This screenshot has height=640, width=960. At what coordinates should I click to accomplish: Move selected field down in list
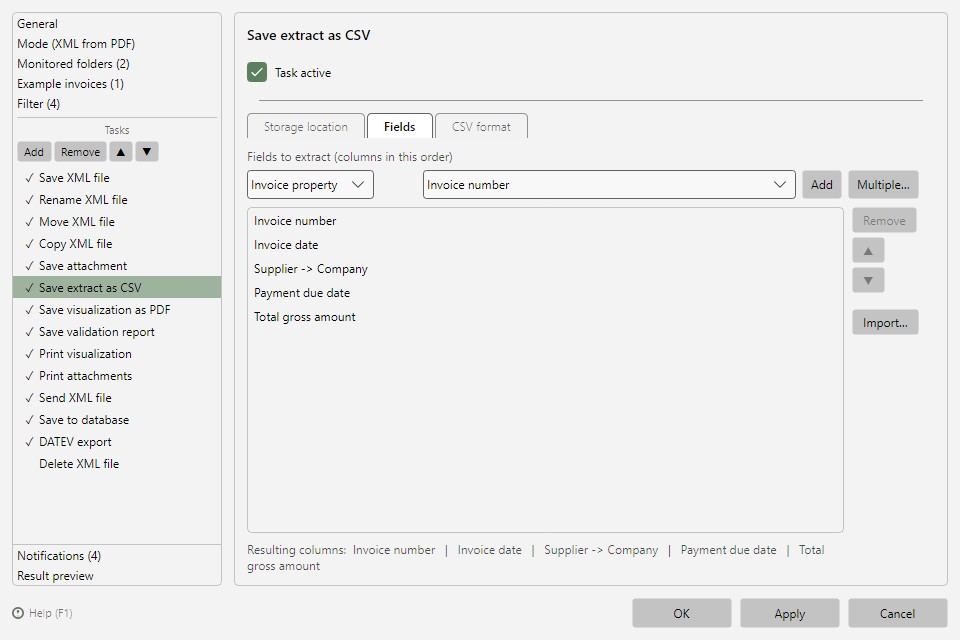868,280
